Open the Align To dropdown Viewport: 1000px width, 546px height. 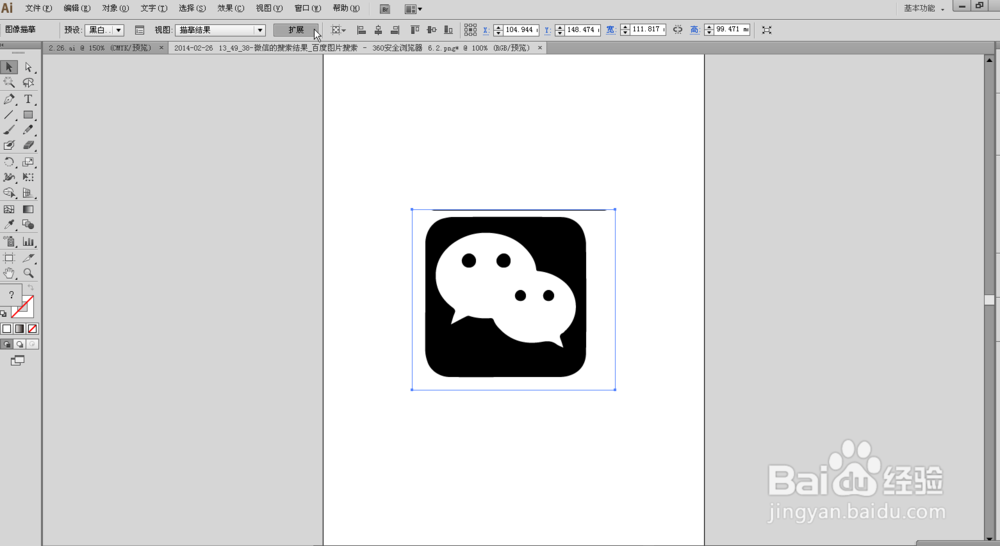click(339, 30)
